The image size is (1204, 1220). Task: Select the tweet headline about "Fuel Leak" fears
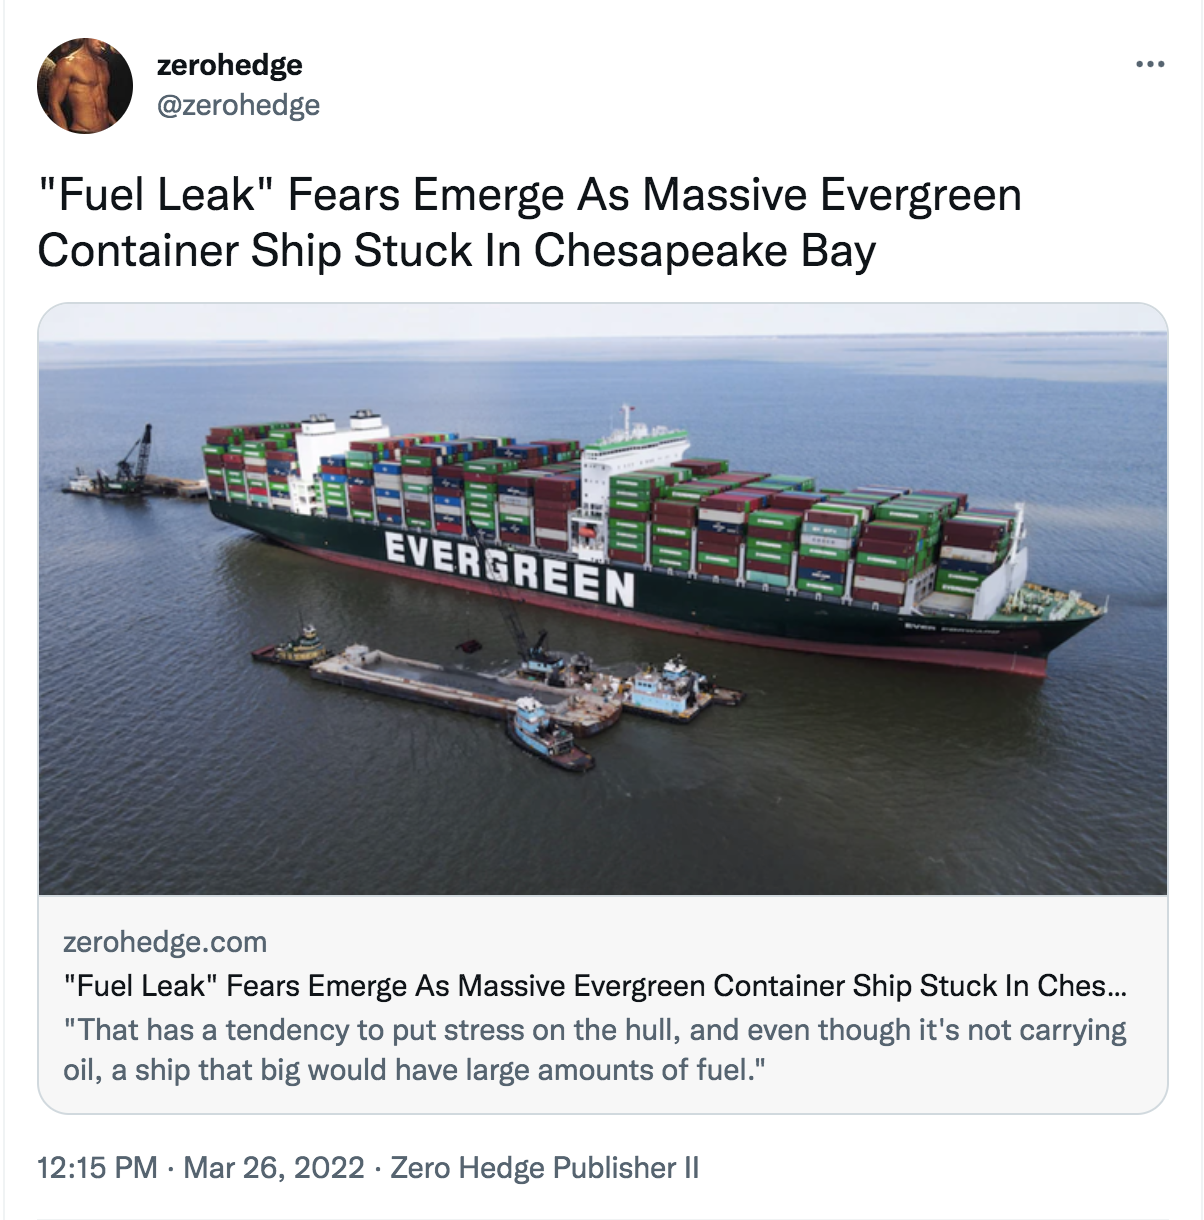(529, 222)
